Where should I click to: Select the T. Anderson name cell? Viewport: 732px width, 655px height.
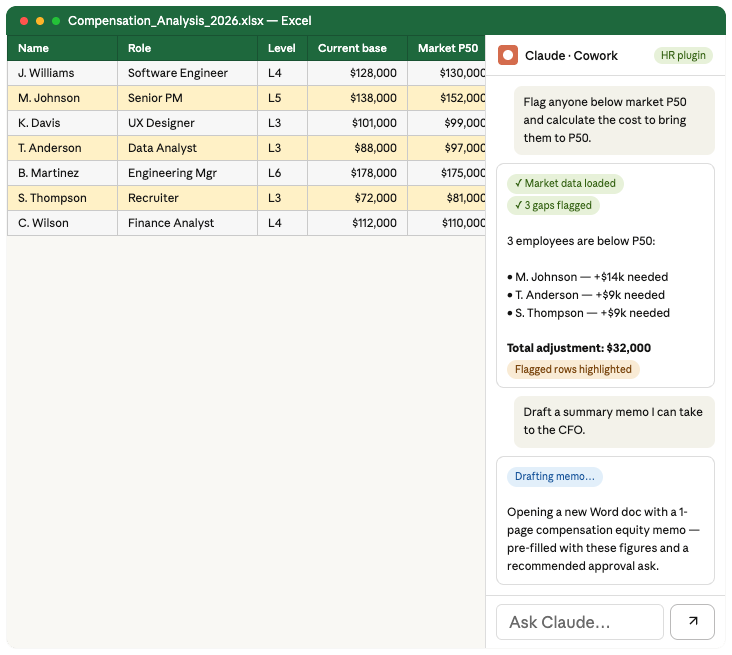pyautogui.click(x=62, y=148)
